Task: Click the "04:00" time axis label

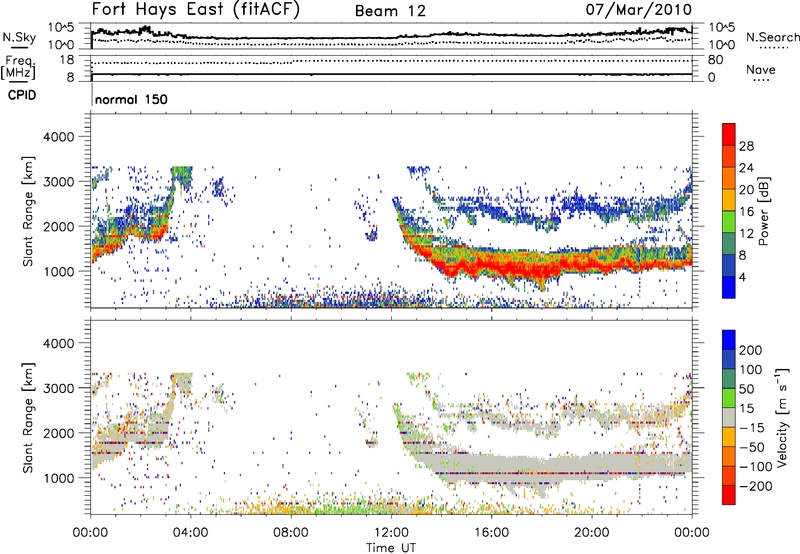Action: click(190, 533)
